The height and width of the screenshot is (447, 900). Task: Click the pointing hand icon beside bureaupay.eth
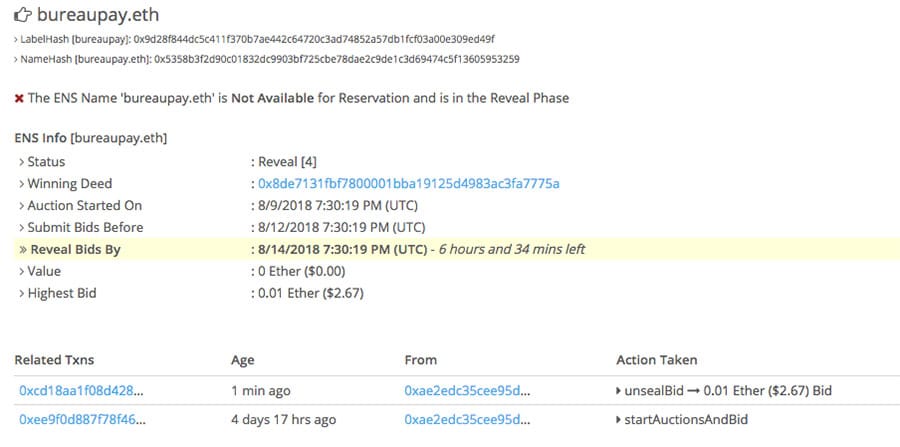22,15
